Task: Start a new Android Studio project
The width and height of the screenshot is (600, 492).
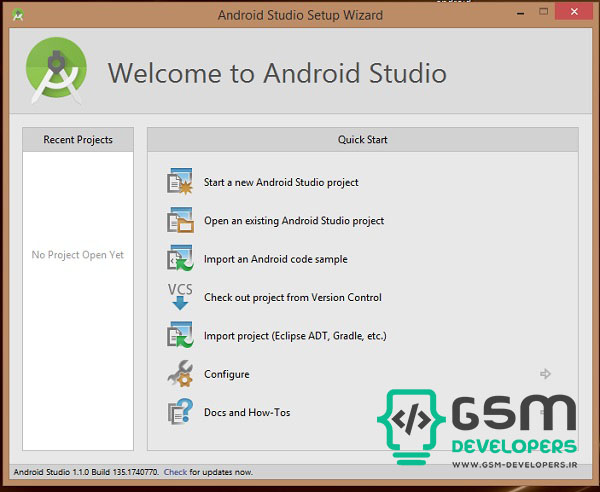Action: click(x=281, y=182)
